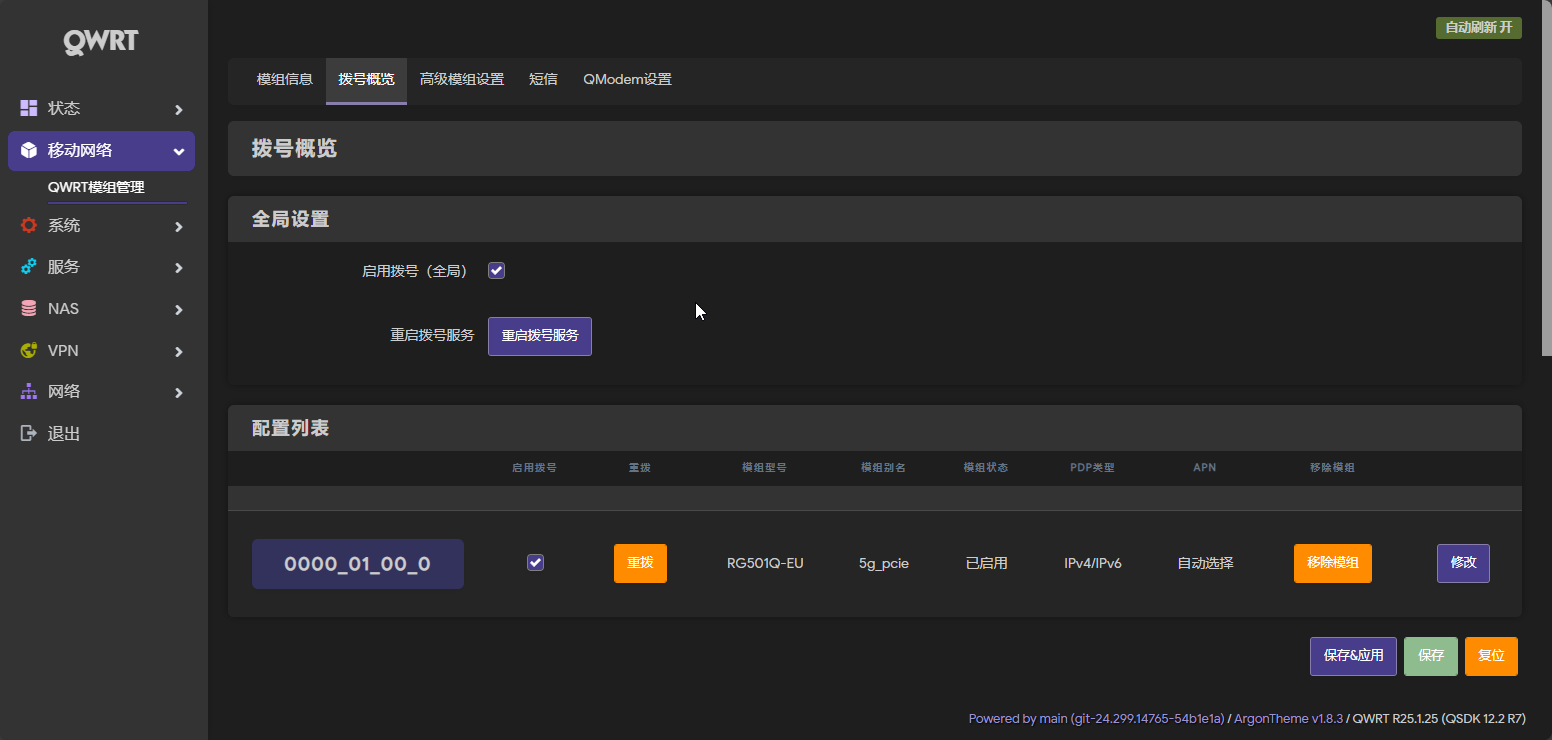Image resolution: width=1552 pixels, height=740 pixels.
Task: Click the 系统 system gear icon
Action: pyautogui.click(x=27, y=225)
